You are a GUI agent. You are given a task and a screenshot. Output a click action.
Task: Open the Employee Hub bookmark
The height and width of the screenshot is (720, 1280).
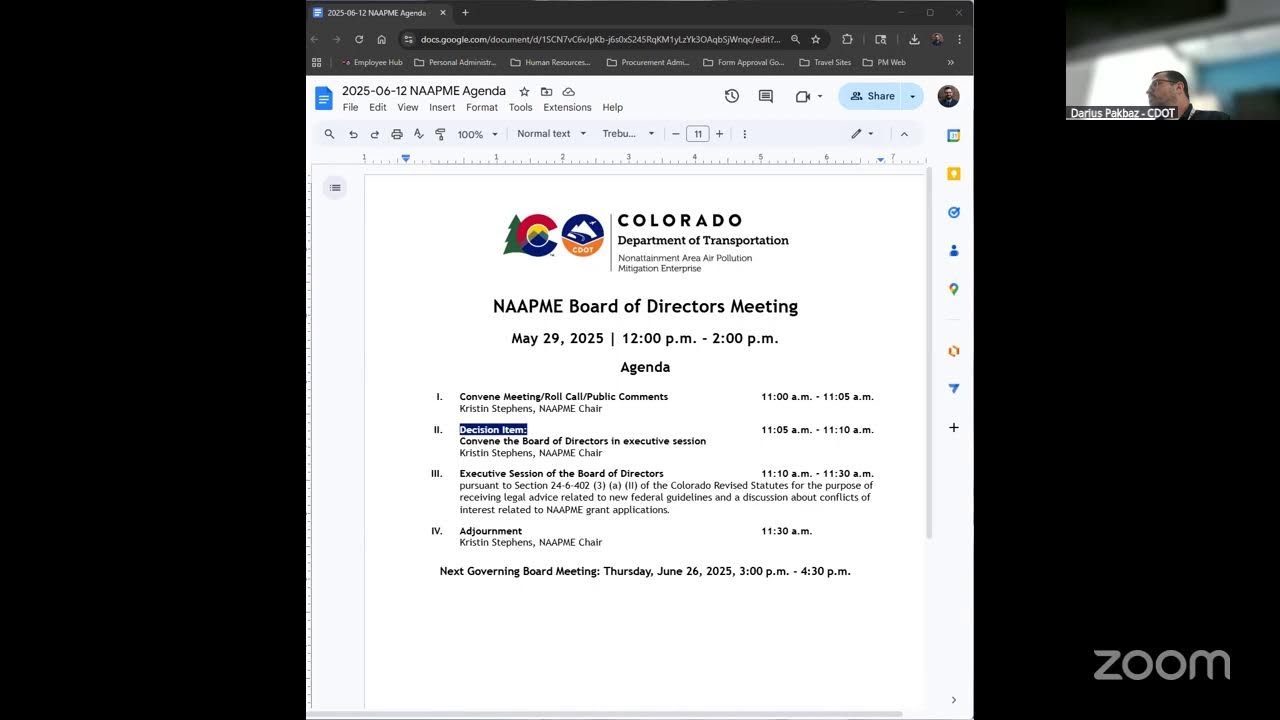coord(372,62)
